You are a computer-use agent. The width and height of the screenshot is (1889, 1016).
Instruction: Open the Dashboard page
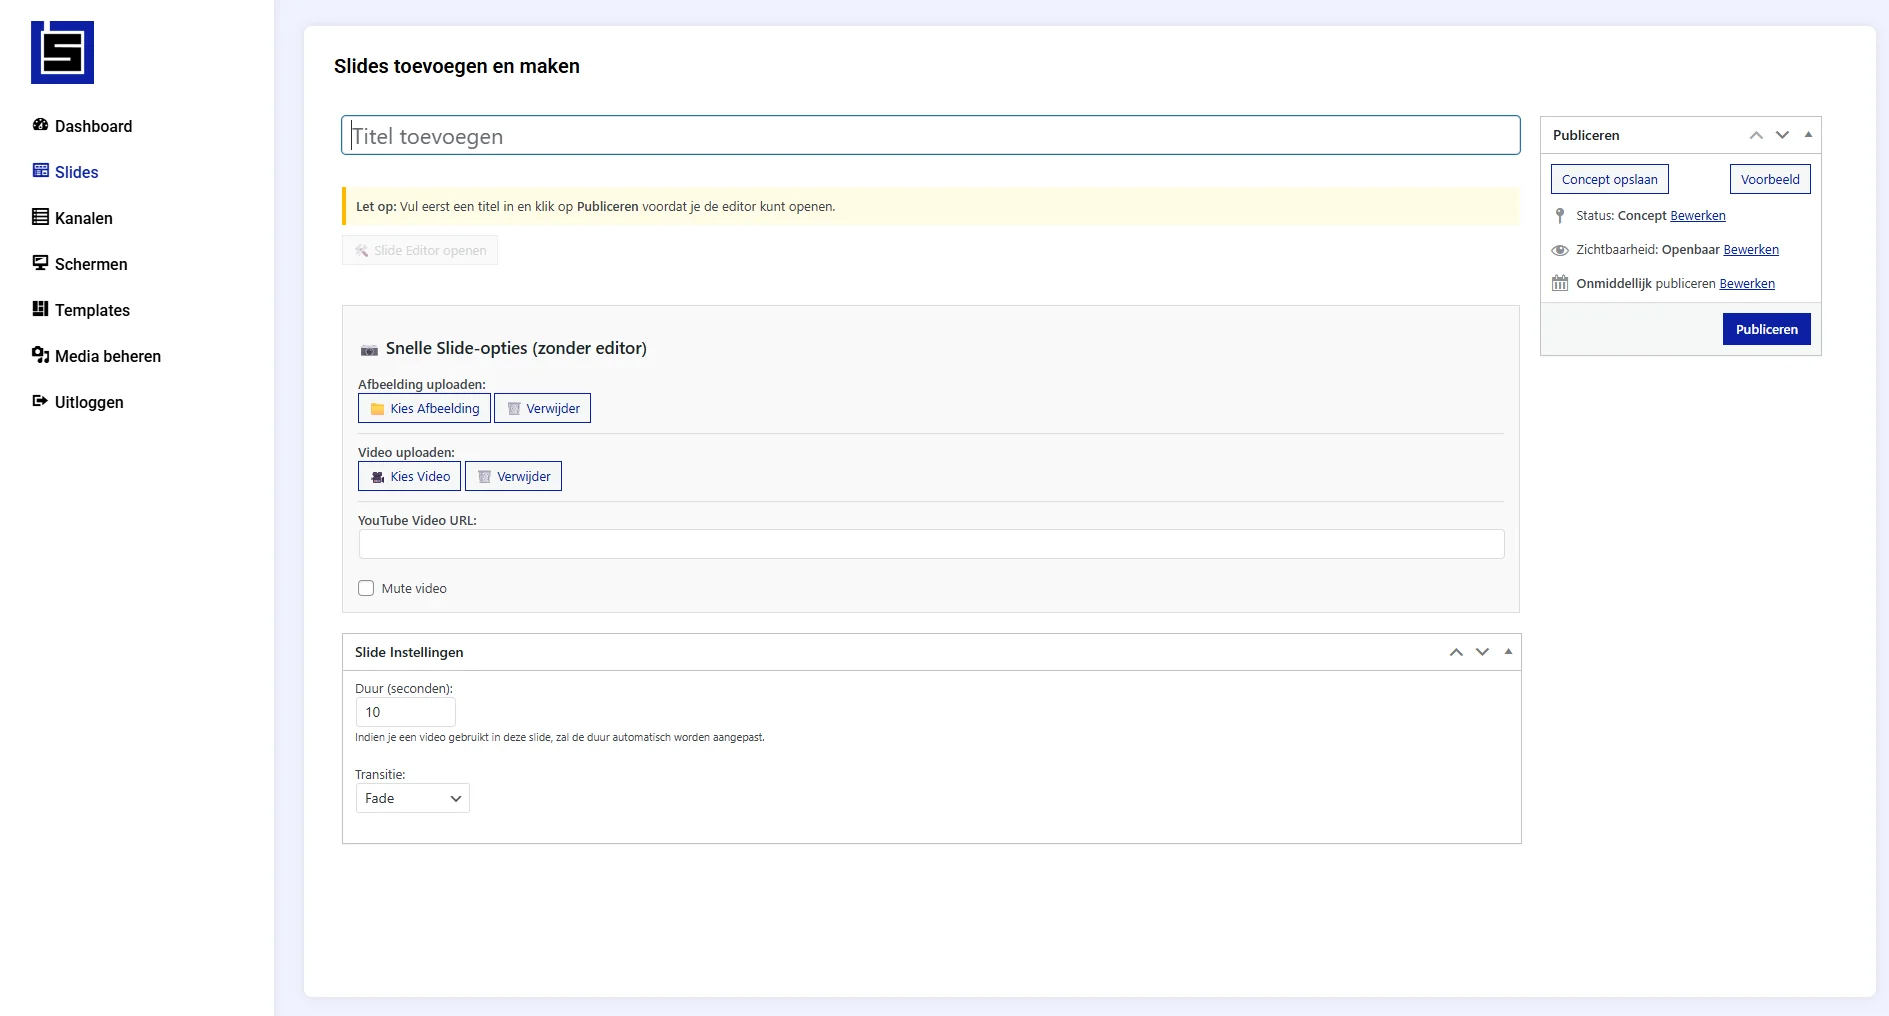(x=93, y=126)
